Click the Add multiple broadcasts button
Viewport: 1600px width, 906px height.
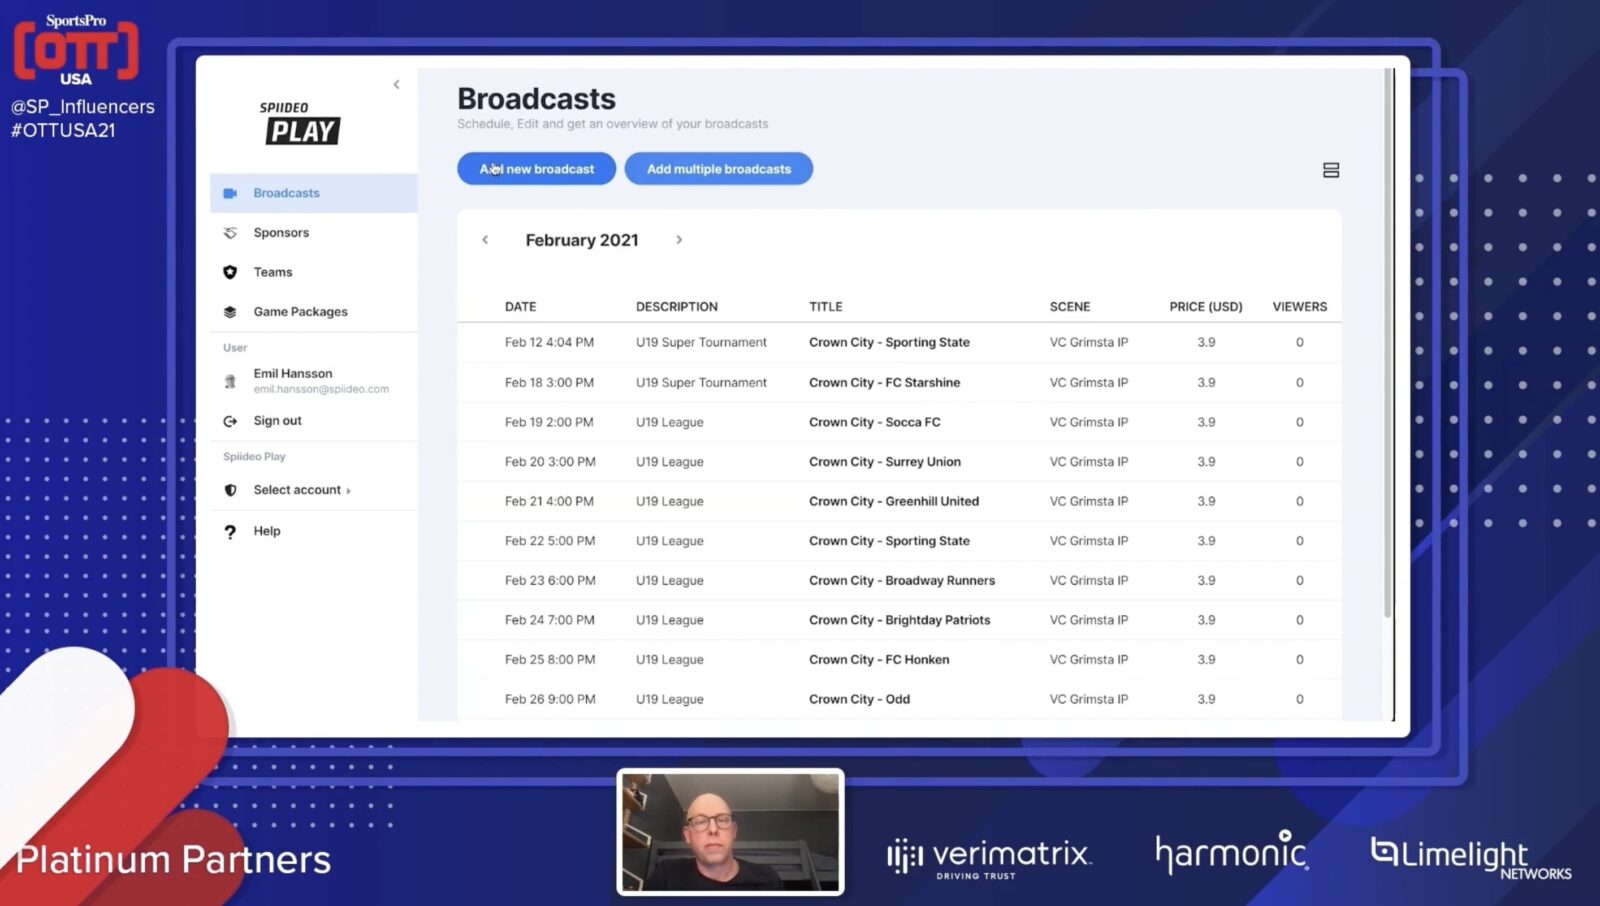tap(718, 169)
